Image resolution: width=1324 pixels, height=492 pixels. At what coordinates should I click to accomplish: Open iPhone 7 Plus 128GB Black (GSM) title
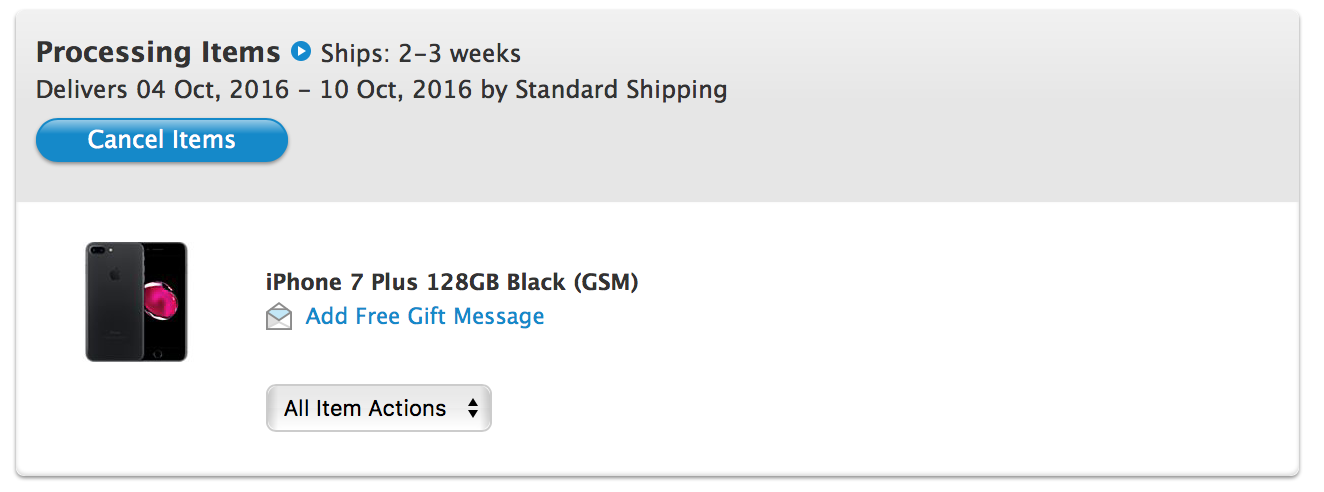[452, 282]
